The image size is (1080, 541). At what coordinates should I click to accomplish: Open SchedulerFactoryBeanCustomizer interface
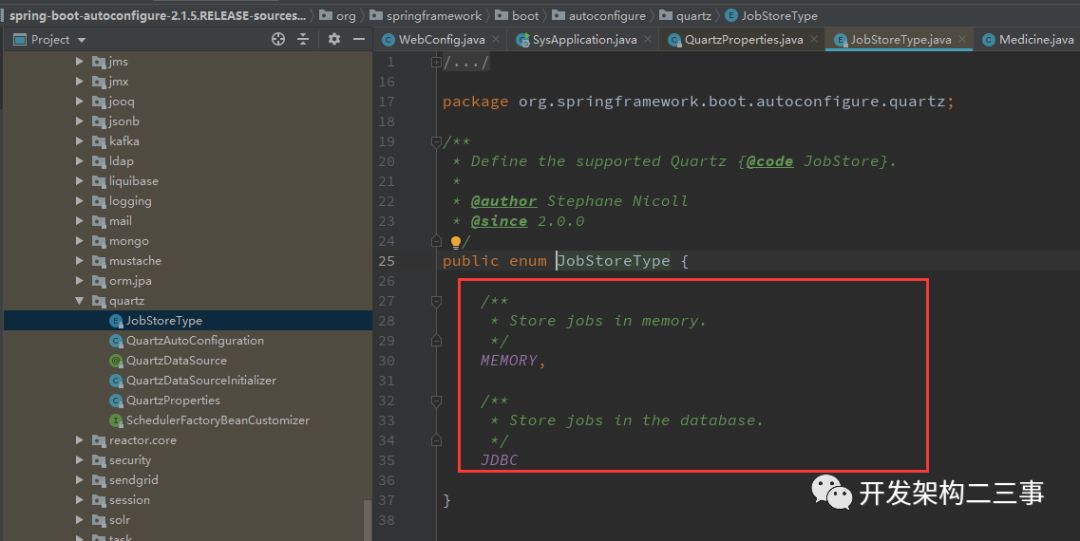(x=218, y=420)
